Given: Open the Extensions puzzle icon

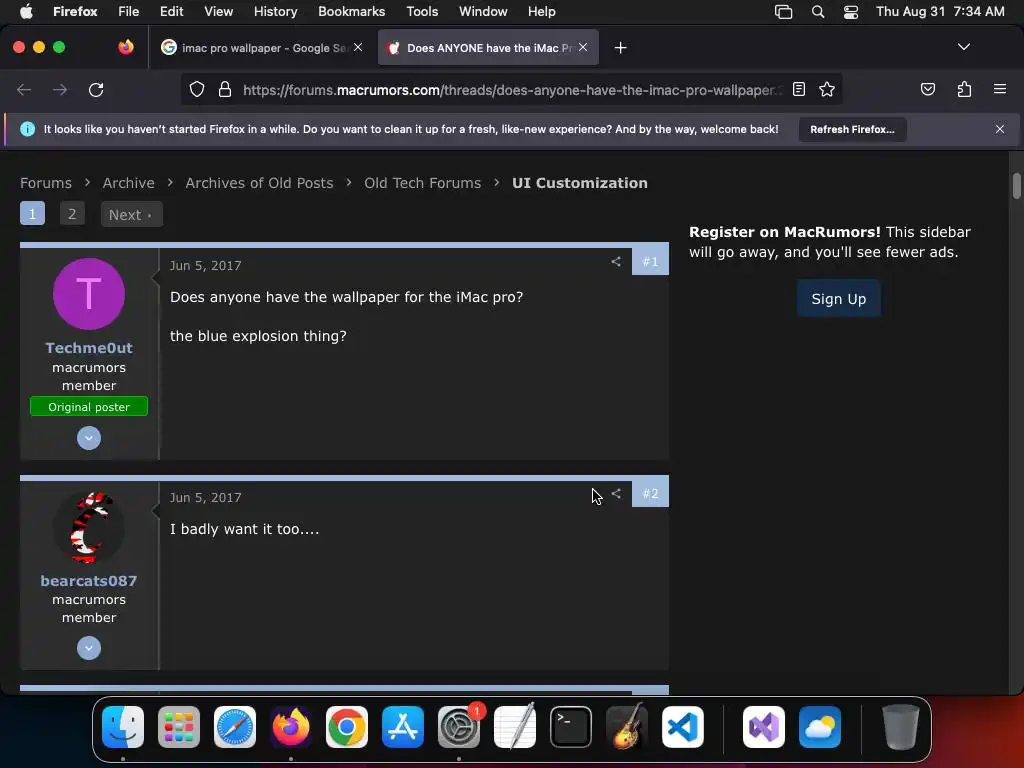Looking at the screenshot, I should 964,89.
